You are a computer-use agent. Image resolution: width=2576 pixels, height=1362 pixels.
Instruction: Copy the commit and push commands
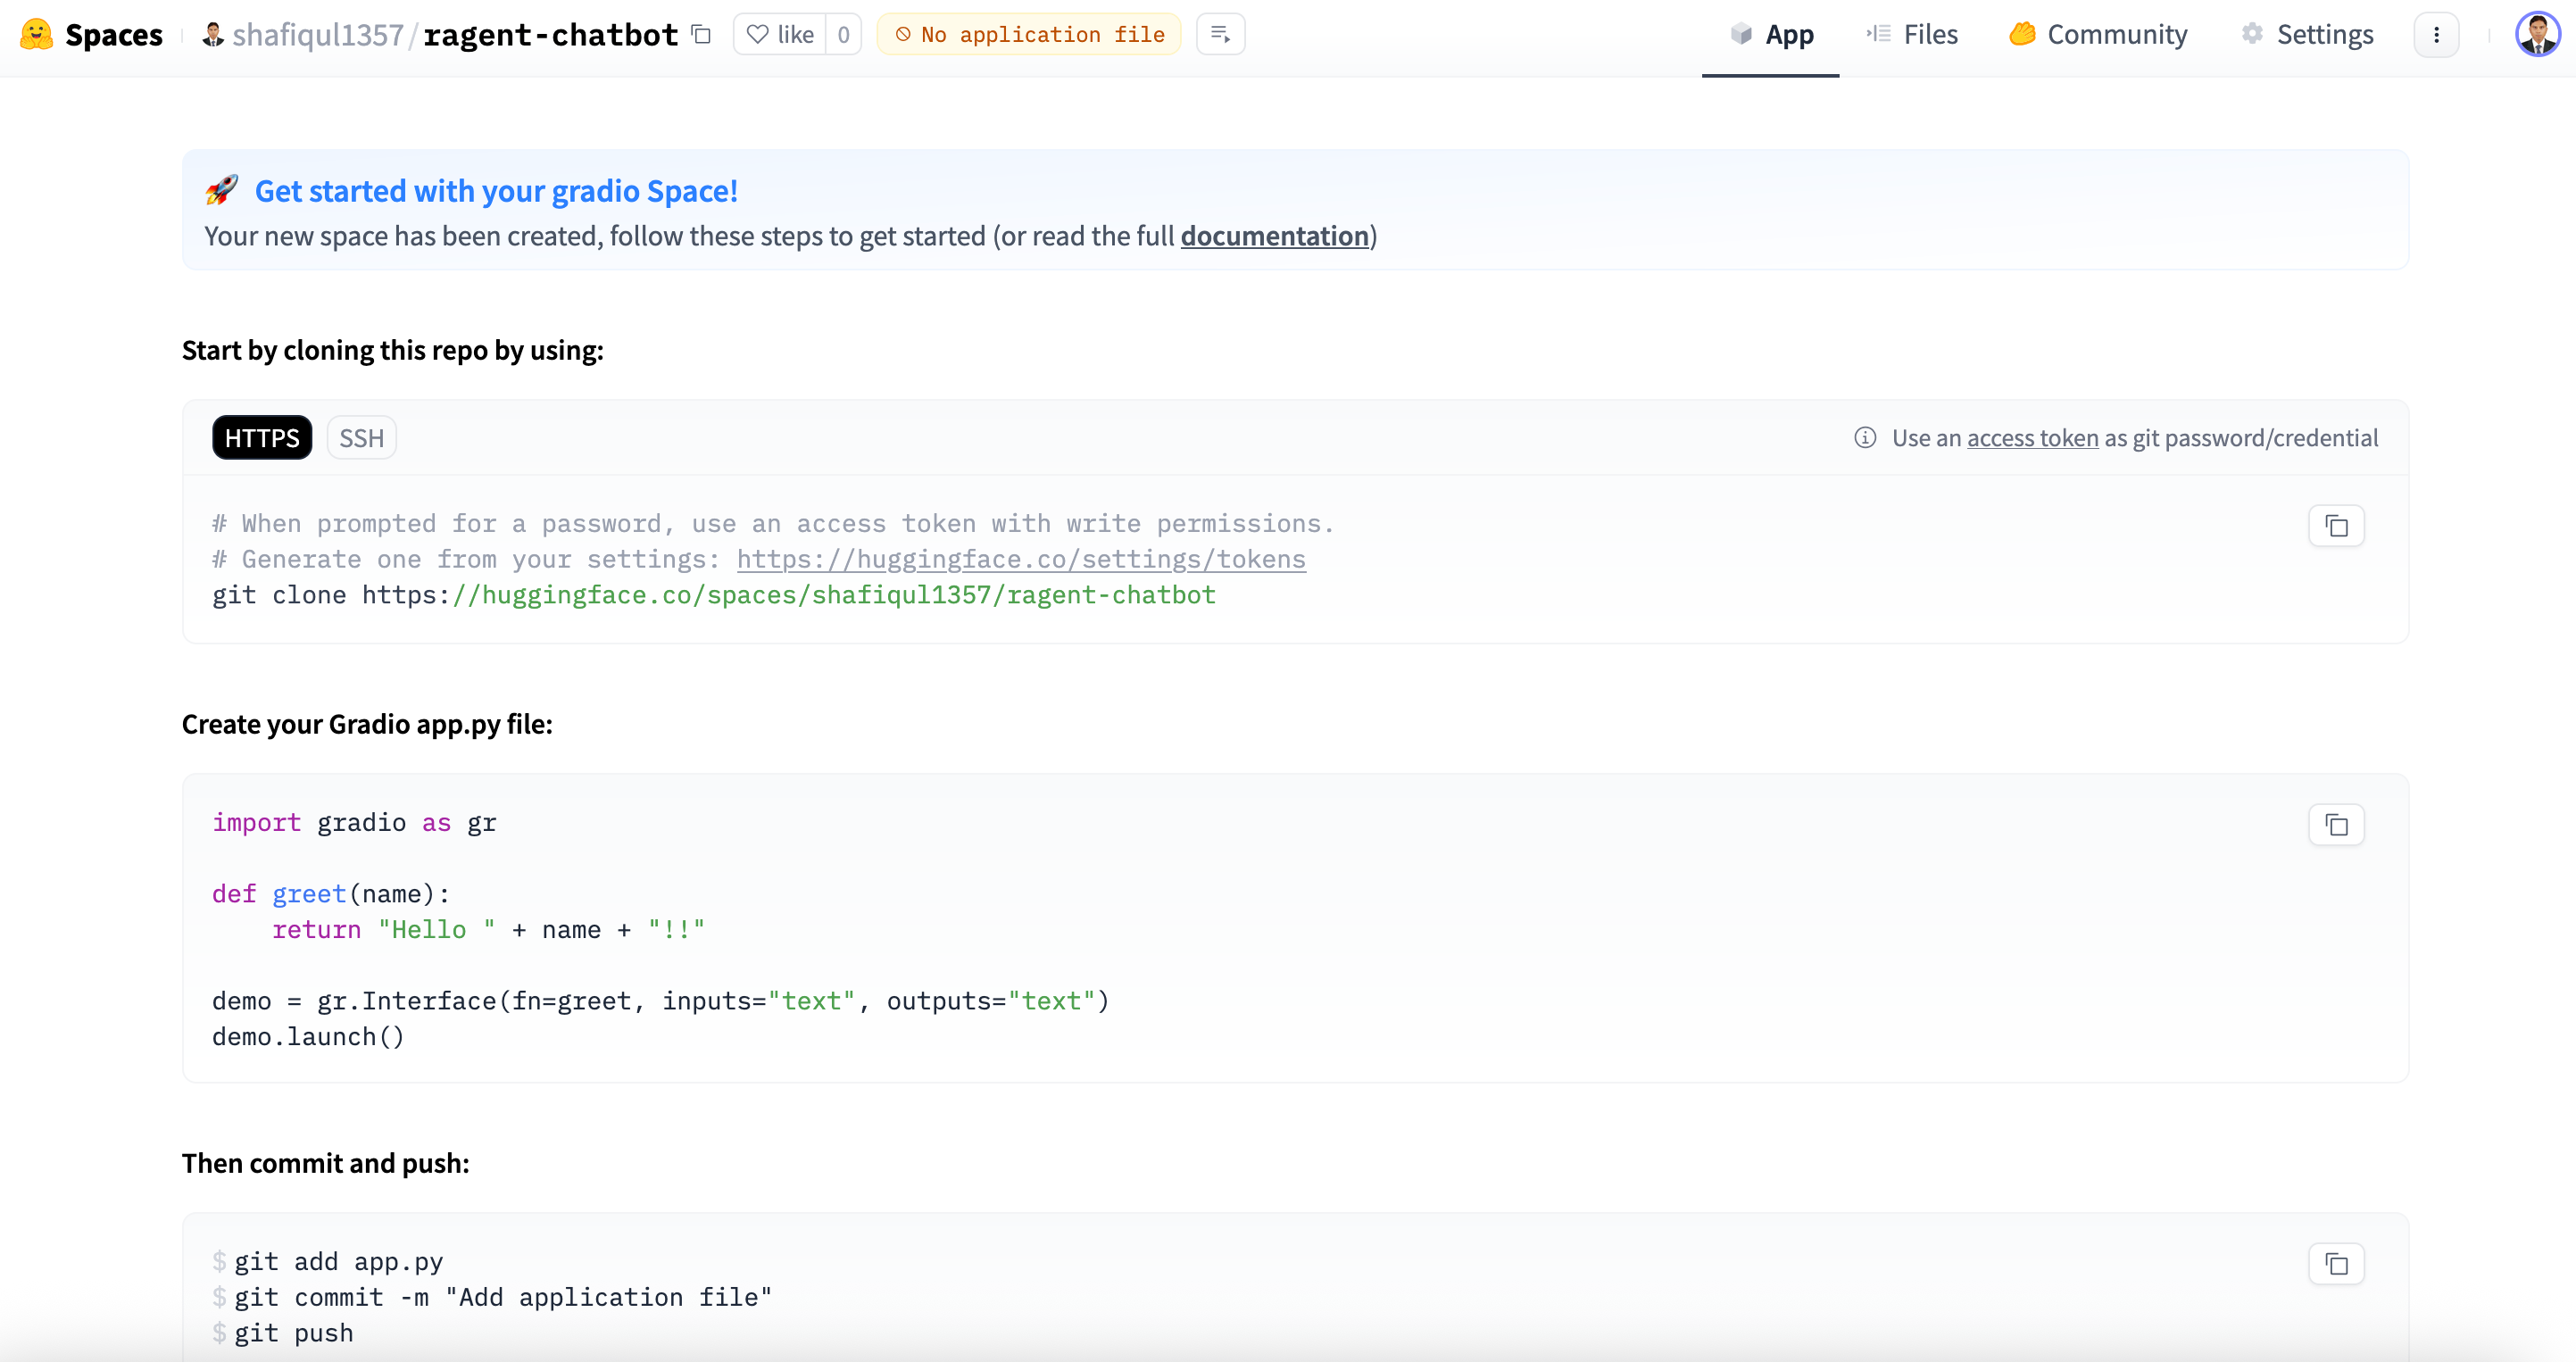pos(2336,1264)
